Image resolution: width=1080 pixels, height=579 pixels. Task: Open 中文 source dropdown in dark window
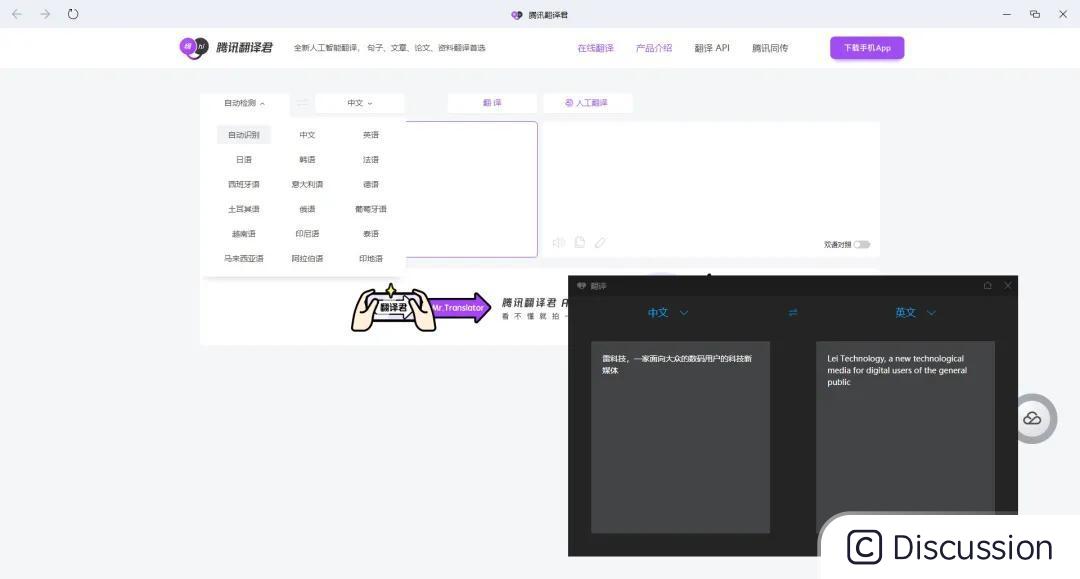click(x=667, y=313)
